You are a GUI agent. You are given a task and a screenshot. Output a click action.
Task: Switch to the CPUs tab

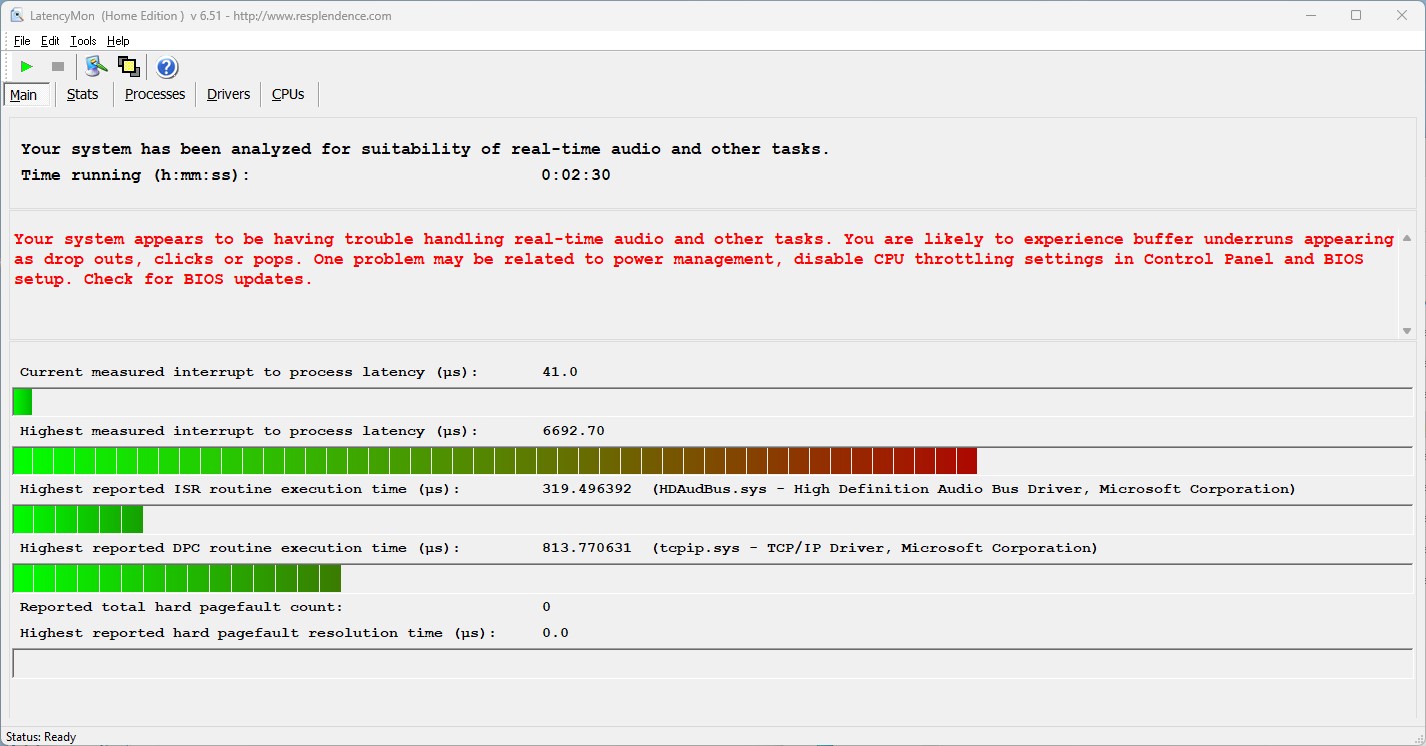point(288,94)
